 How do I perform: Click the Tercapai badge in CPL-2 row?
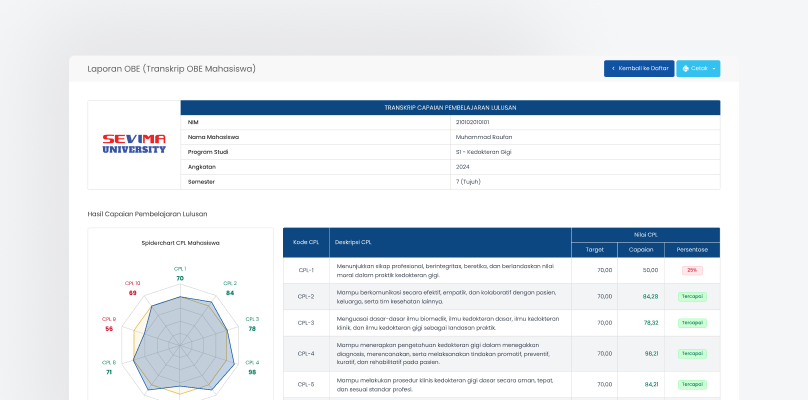click(692, 297)
